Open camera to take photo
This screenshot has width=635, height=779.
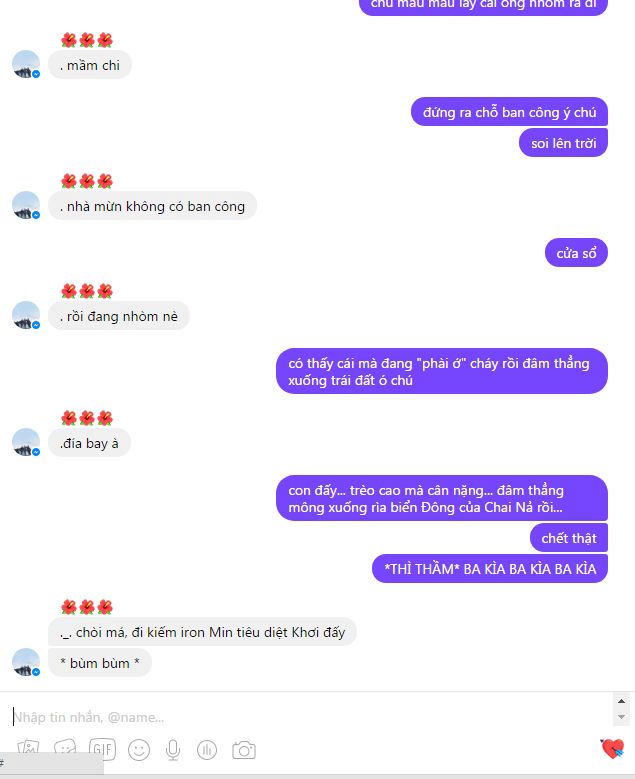click(x=244, y=750)
